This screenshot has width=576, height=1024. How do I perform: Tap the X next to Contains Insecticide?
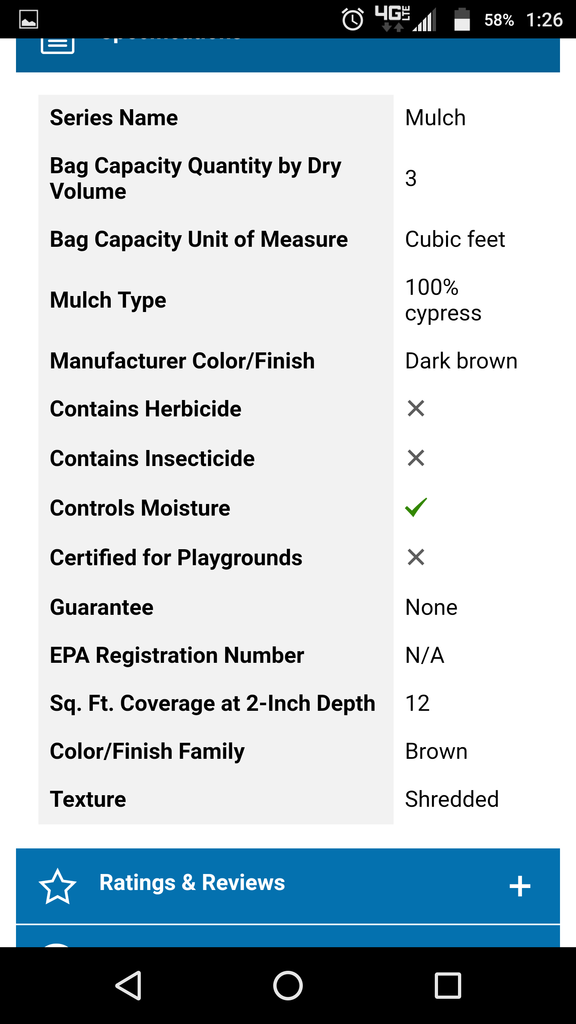tap(415, 458)
